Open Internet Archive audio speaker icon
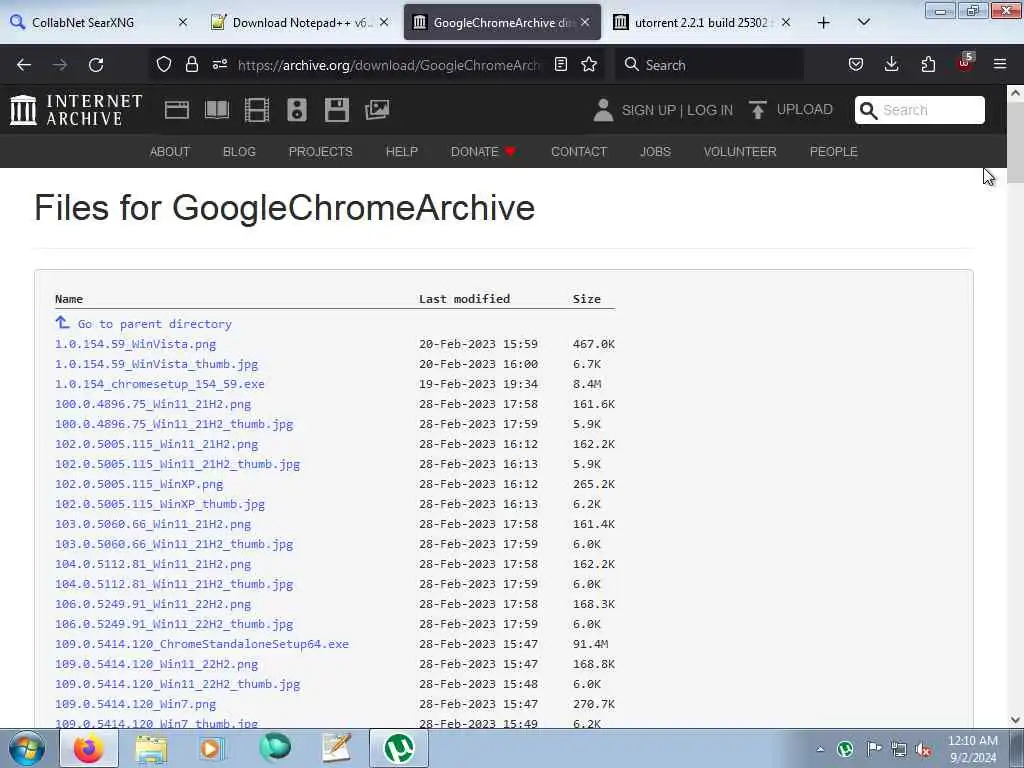1024x768 pixels. (x=297, y=110)
